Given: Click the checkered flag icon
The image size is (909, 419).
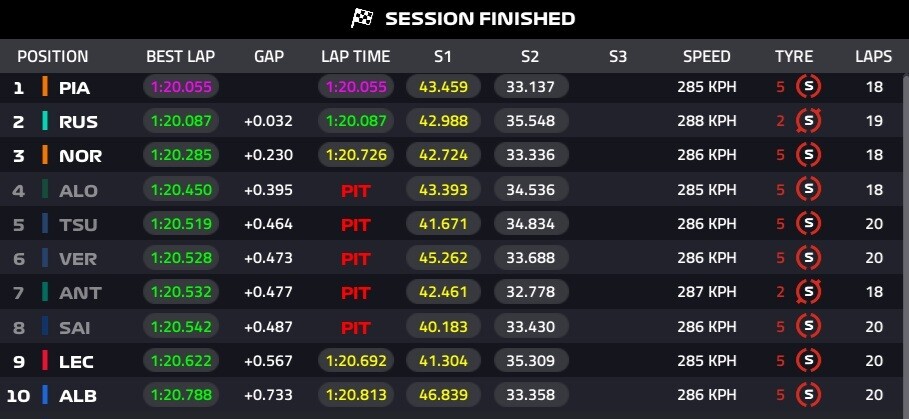Looking at the screenshot, I should click(362, 18).
